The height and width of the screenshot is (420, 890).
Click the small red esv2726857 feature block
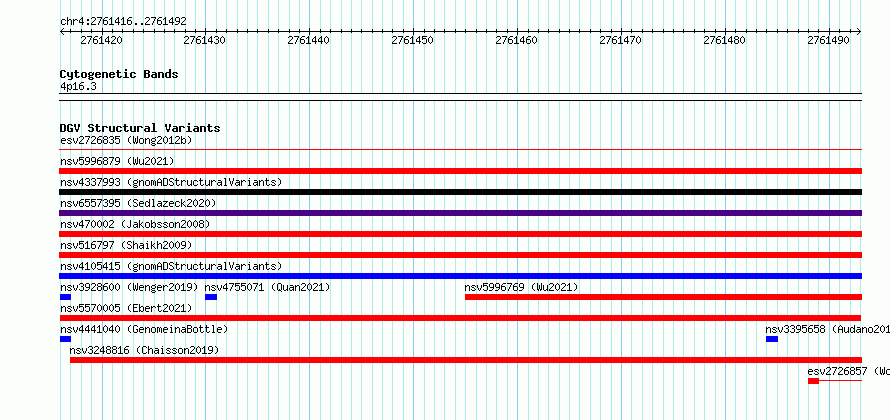[x=813, y=381]
